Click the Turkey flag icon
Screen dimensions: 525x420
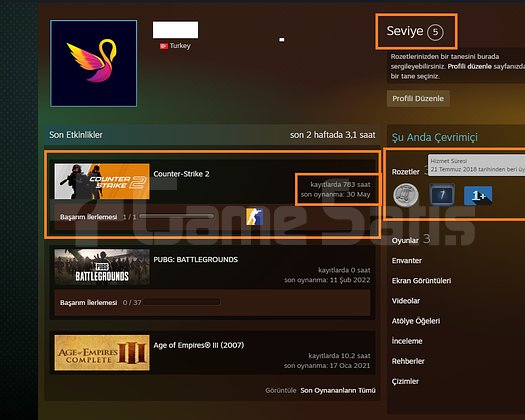tap(163, 46)
